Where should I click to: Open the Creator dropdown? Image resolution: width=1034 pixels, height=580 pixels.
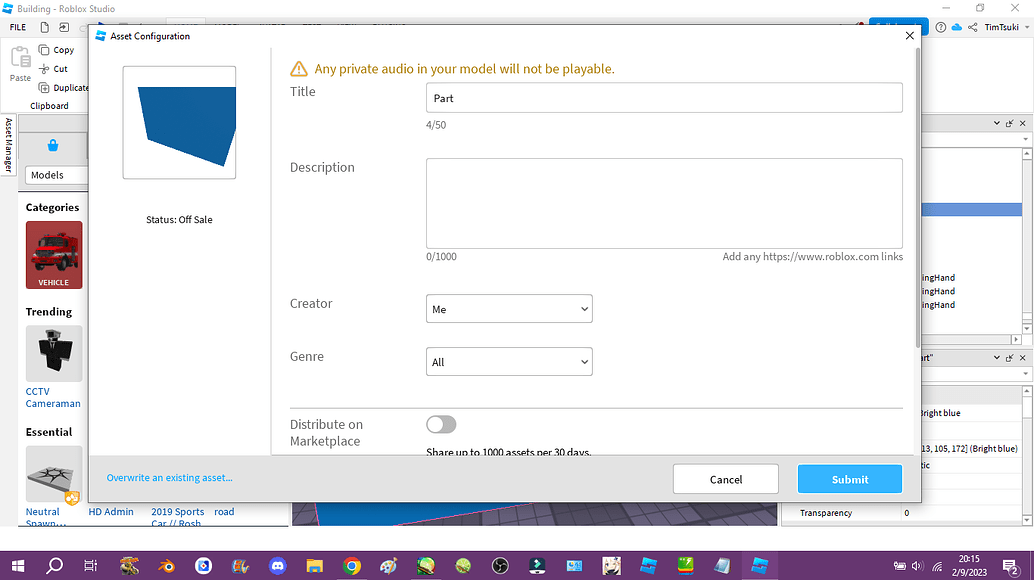tap(509, 308)
